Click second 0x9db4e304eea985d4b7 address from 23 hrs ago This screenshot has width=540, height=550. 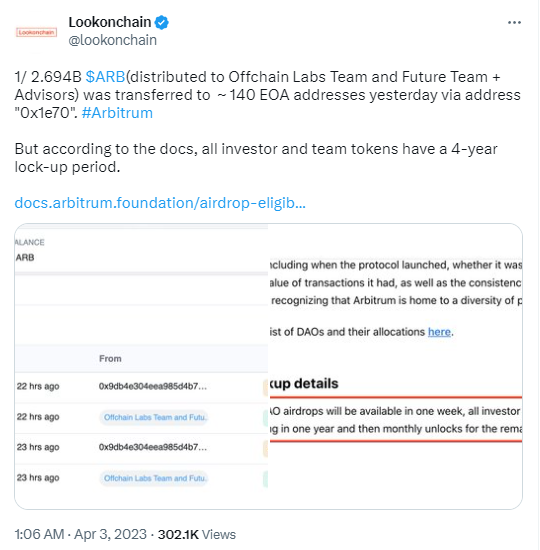(x=153, y=447)
